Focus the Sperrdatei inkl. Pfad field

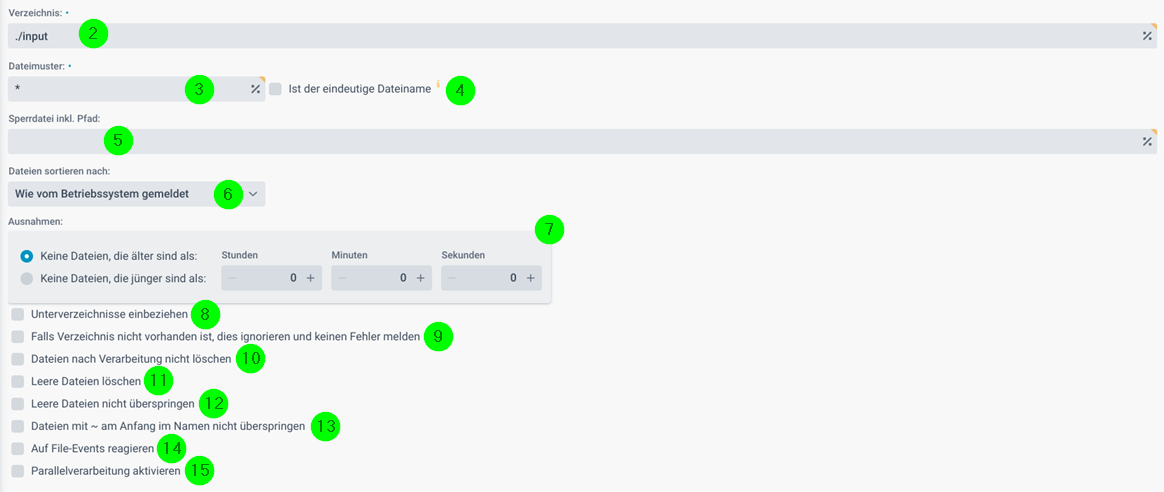pyautogui.click(x=583, y=142)
